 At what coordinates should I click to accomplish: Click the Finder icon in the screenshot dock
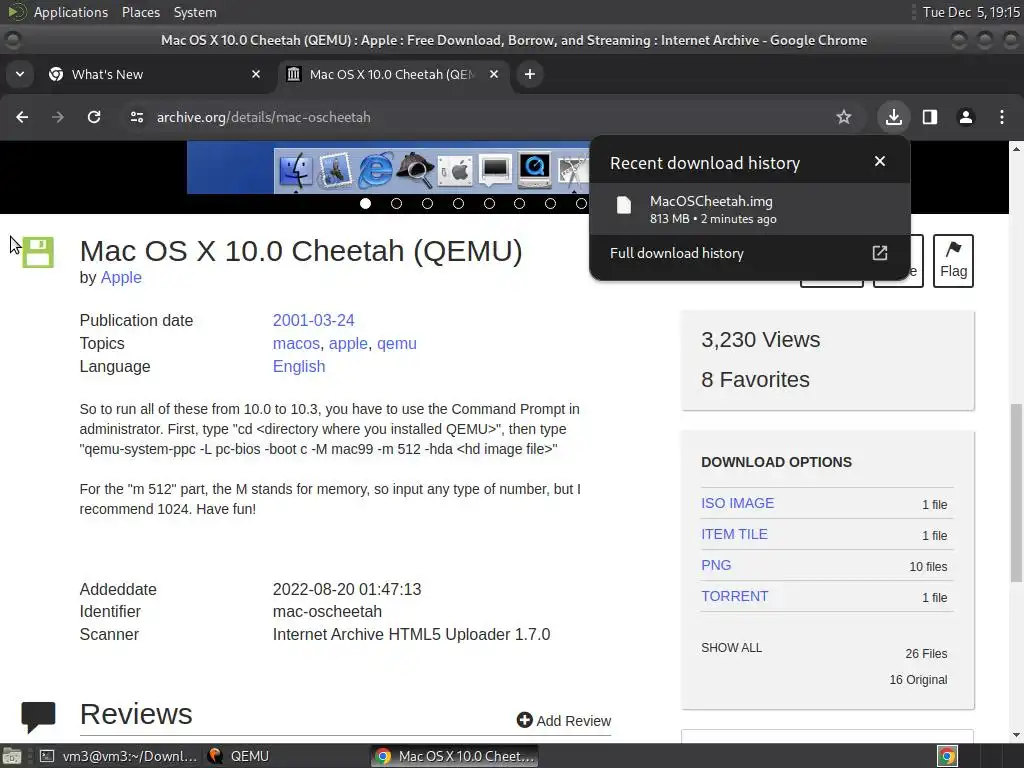click(296, 171)
